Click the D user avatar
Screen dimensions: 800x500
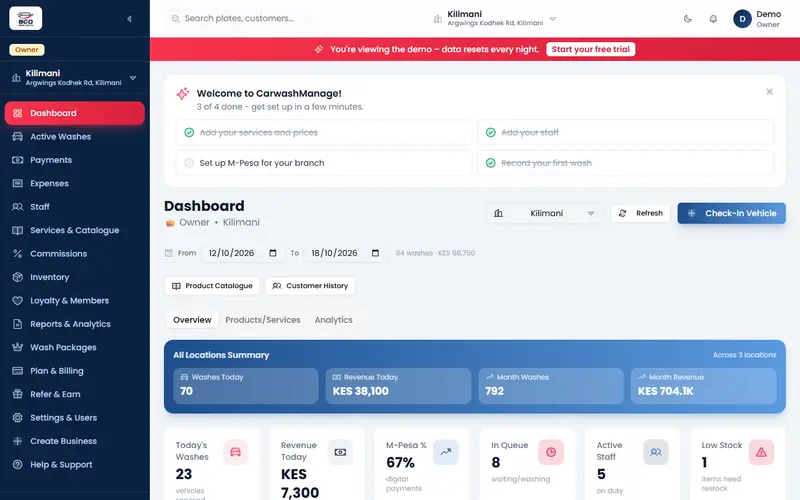point(742,19)
